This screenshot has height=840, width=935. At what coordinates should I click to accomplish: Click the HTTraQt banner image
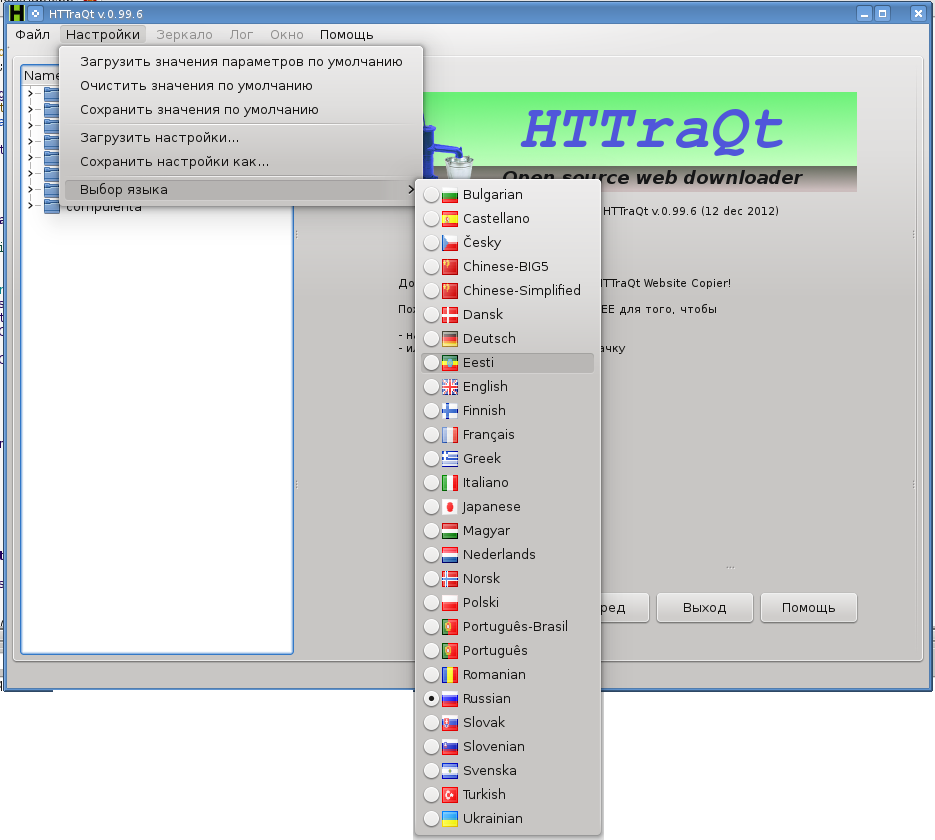tap(640, 142)
